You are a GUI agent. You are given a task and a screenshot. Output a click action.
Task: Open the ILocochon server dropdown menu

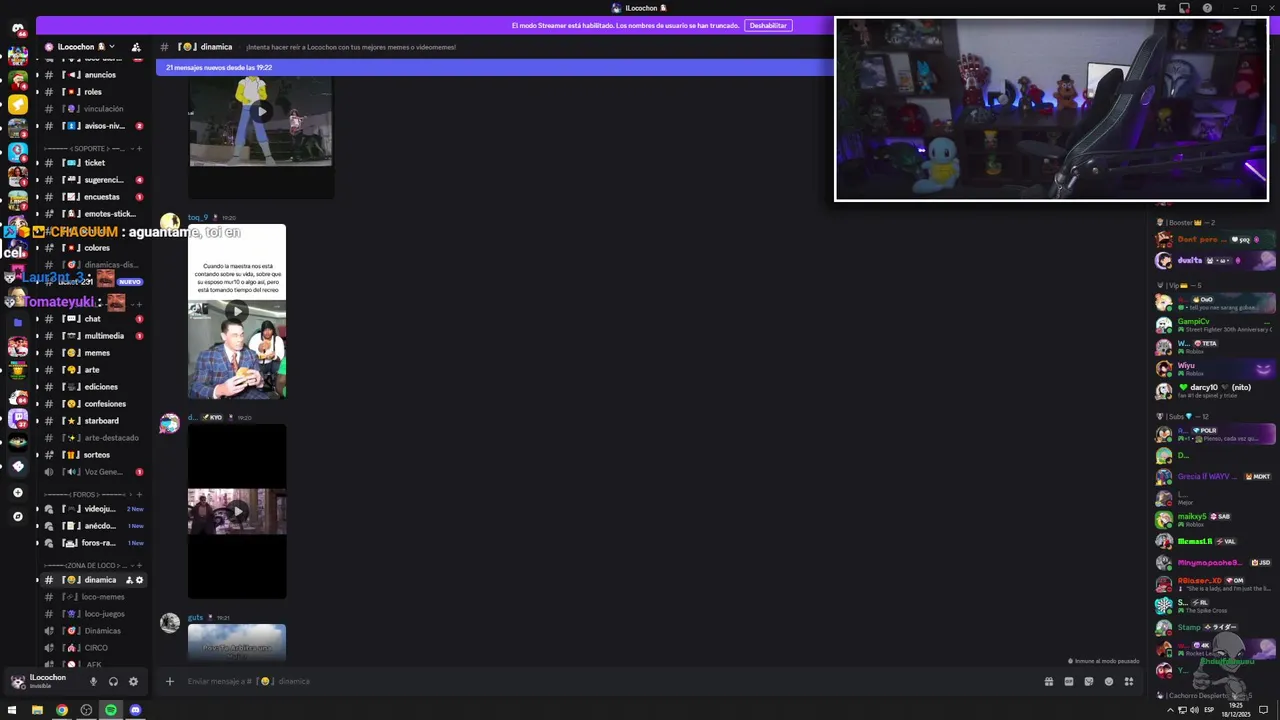80,47
